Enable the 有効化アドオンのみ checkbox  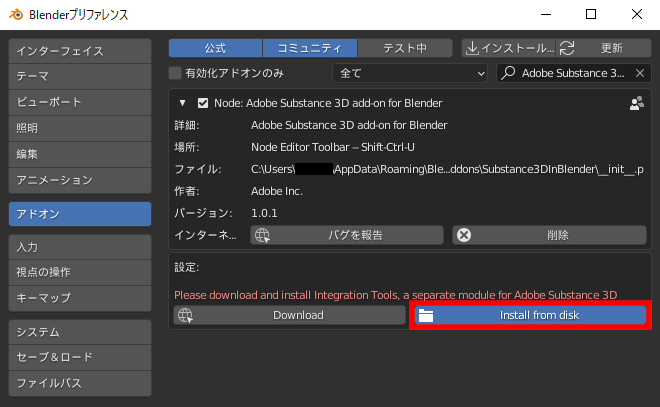(175, 73)
